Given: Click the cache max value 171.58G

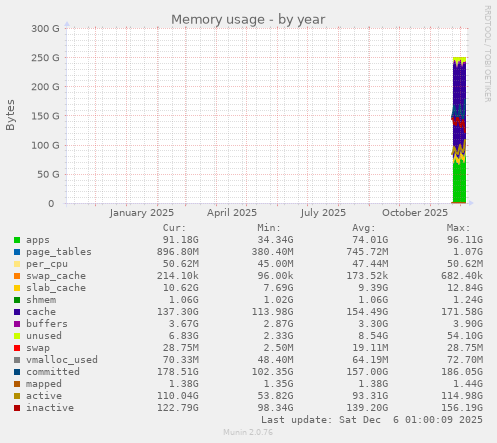Looking at the screenshot, I should (462, 312).
